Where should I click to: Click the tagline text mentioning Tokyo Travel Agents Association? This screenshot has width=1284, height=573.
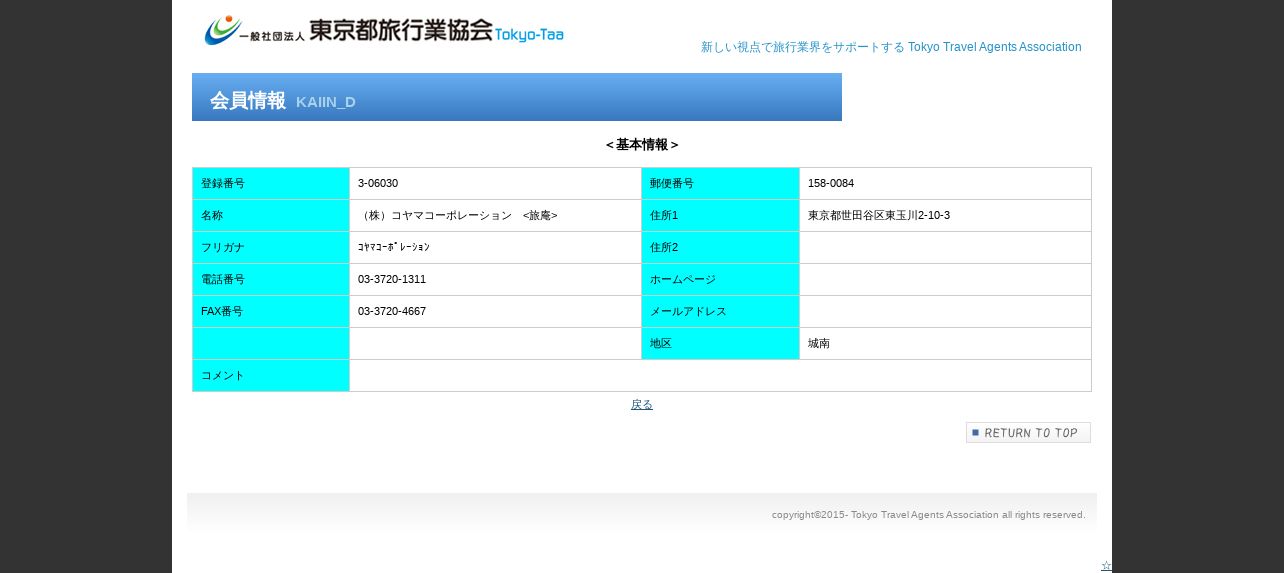point(891,47)
